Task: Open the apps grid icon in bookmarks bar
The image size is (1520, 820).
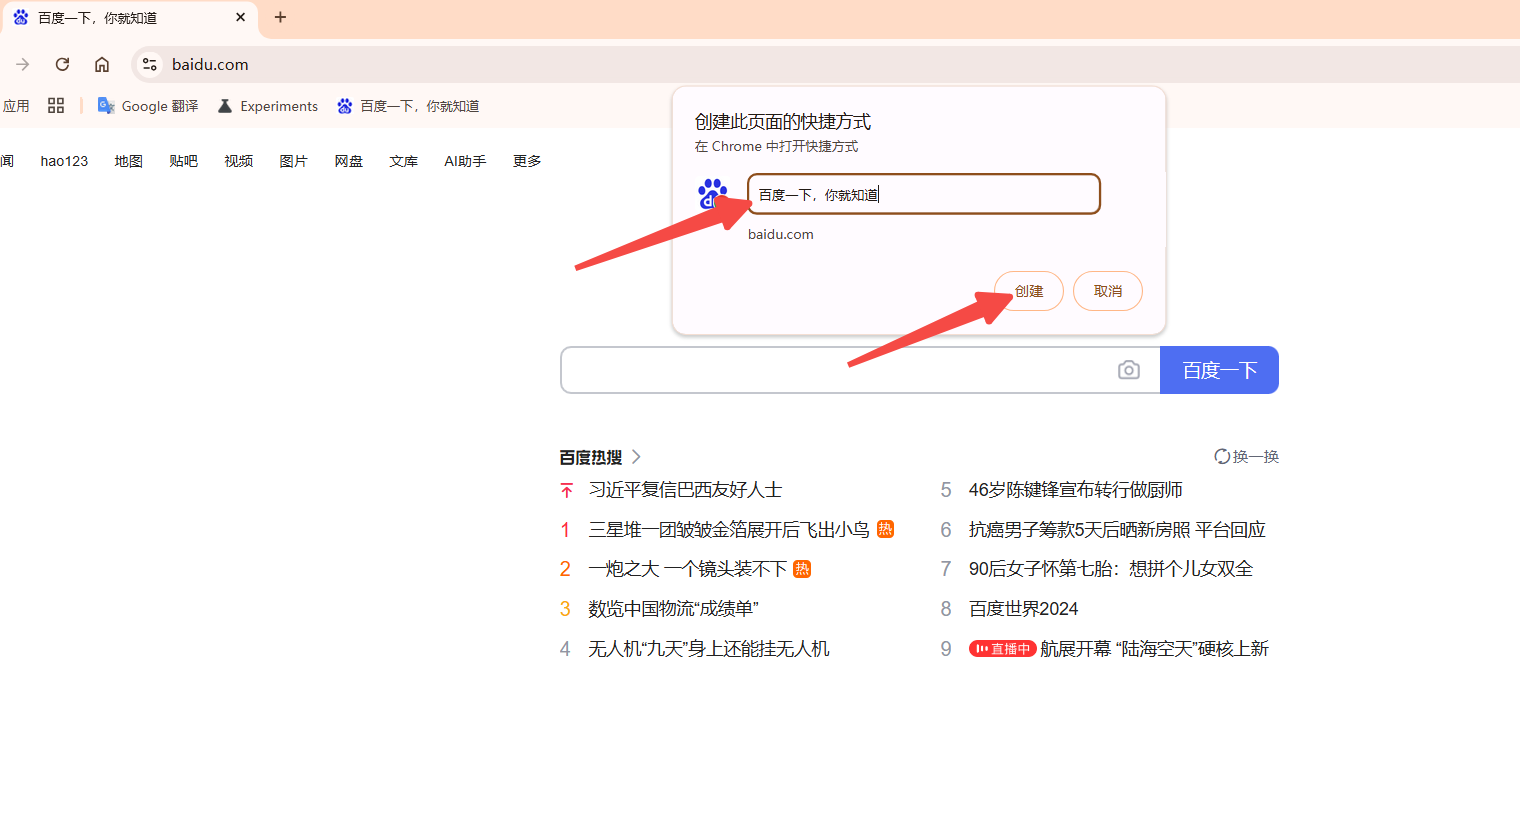Action: (x=56, y=106)
